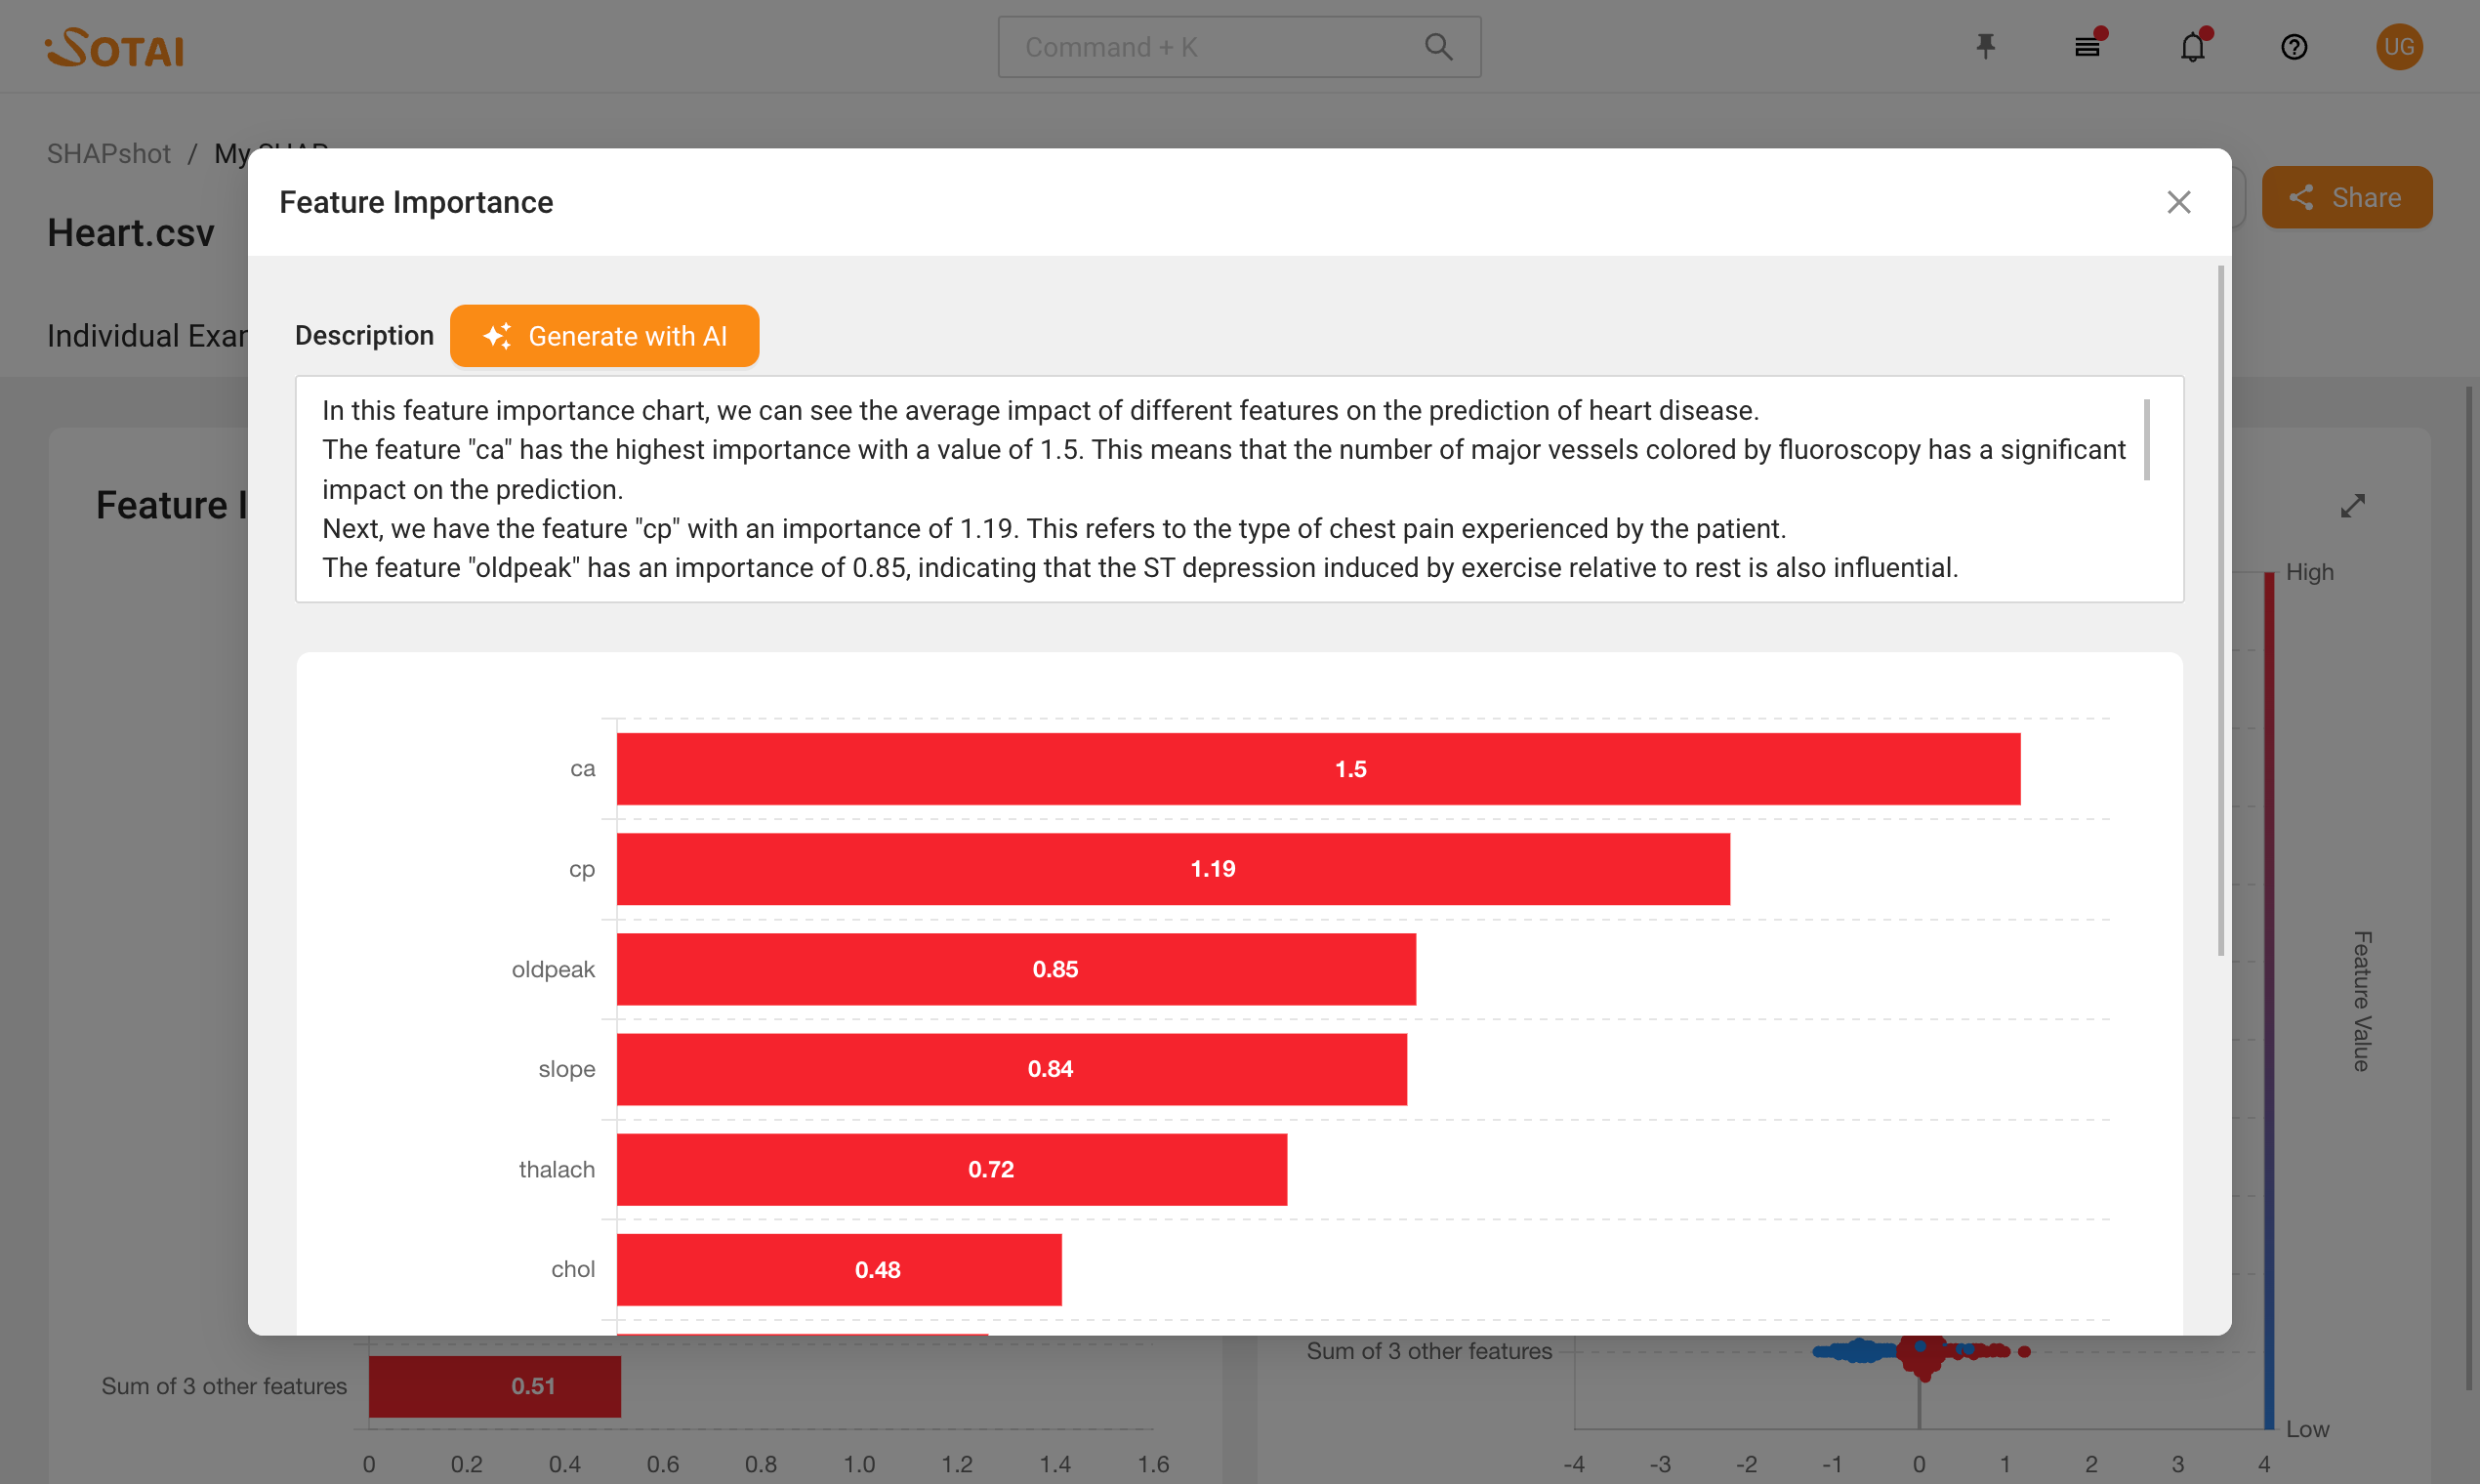The height and width of the screenshot is (1484, 2480).
Task: Click Generate with AI button
Action: (x=604, y=336)
